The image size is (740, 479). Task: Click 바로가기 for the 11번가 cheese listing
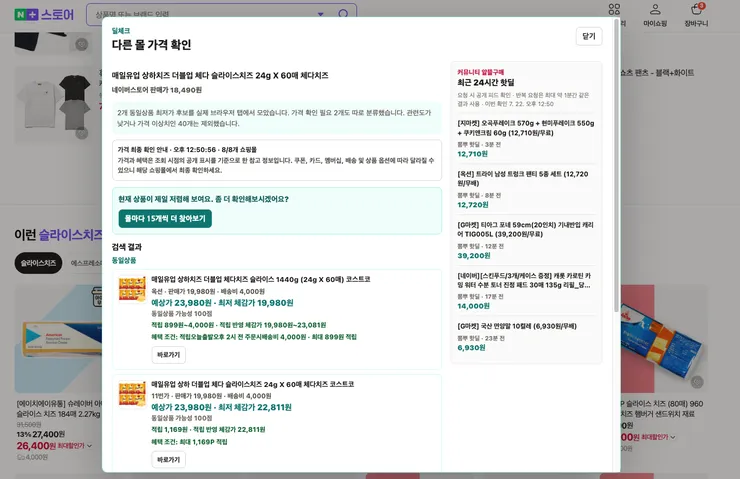[x=168, y=460]
